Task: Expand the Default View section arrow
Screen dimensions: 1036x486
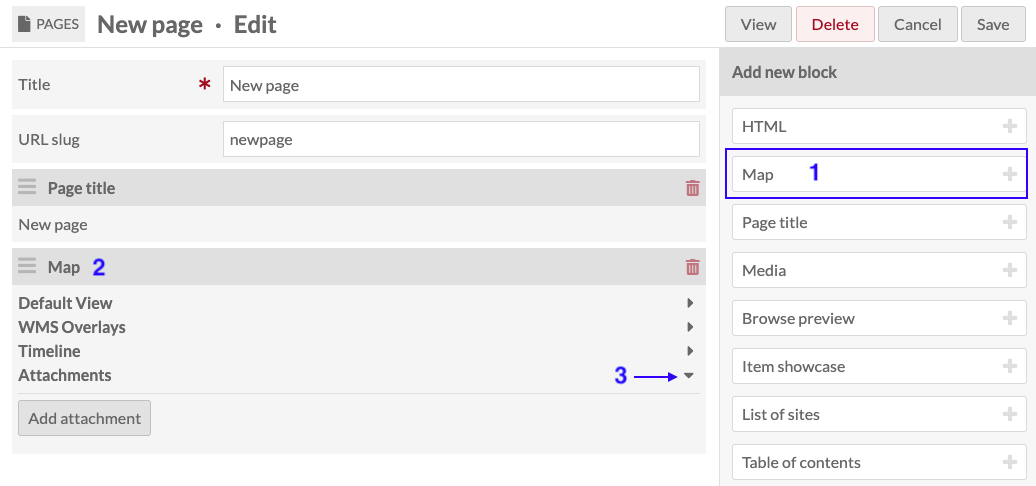Action: (x=690, y=303)
